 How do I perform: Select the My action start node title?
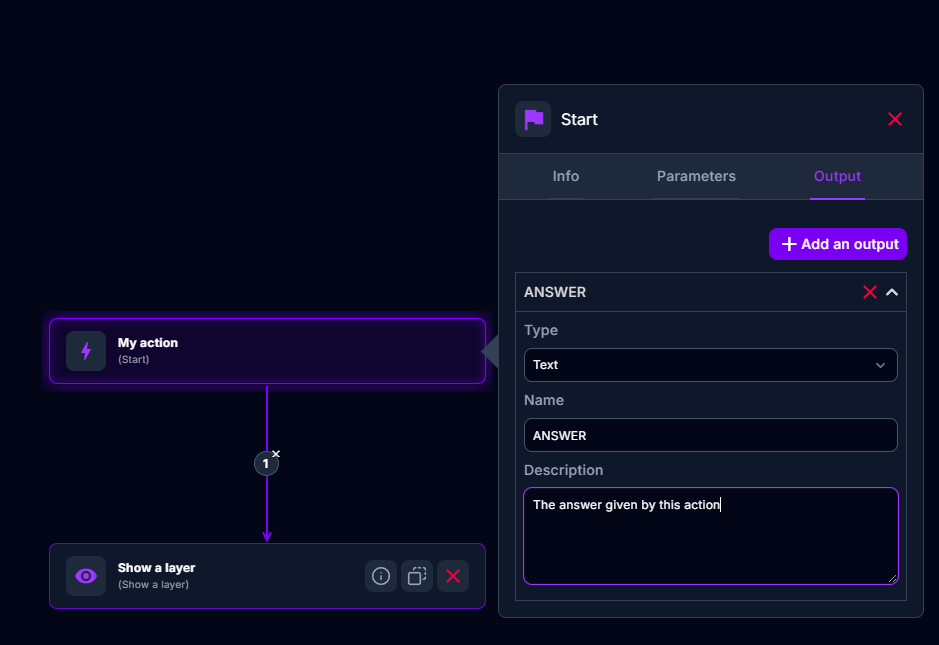click(148, 343)
